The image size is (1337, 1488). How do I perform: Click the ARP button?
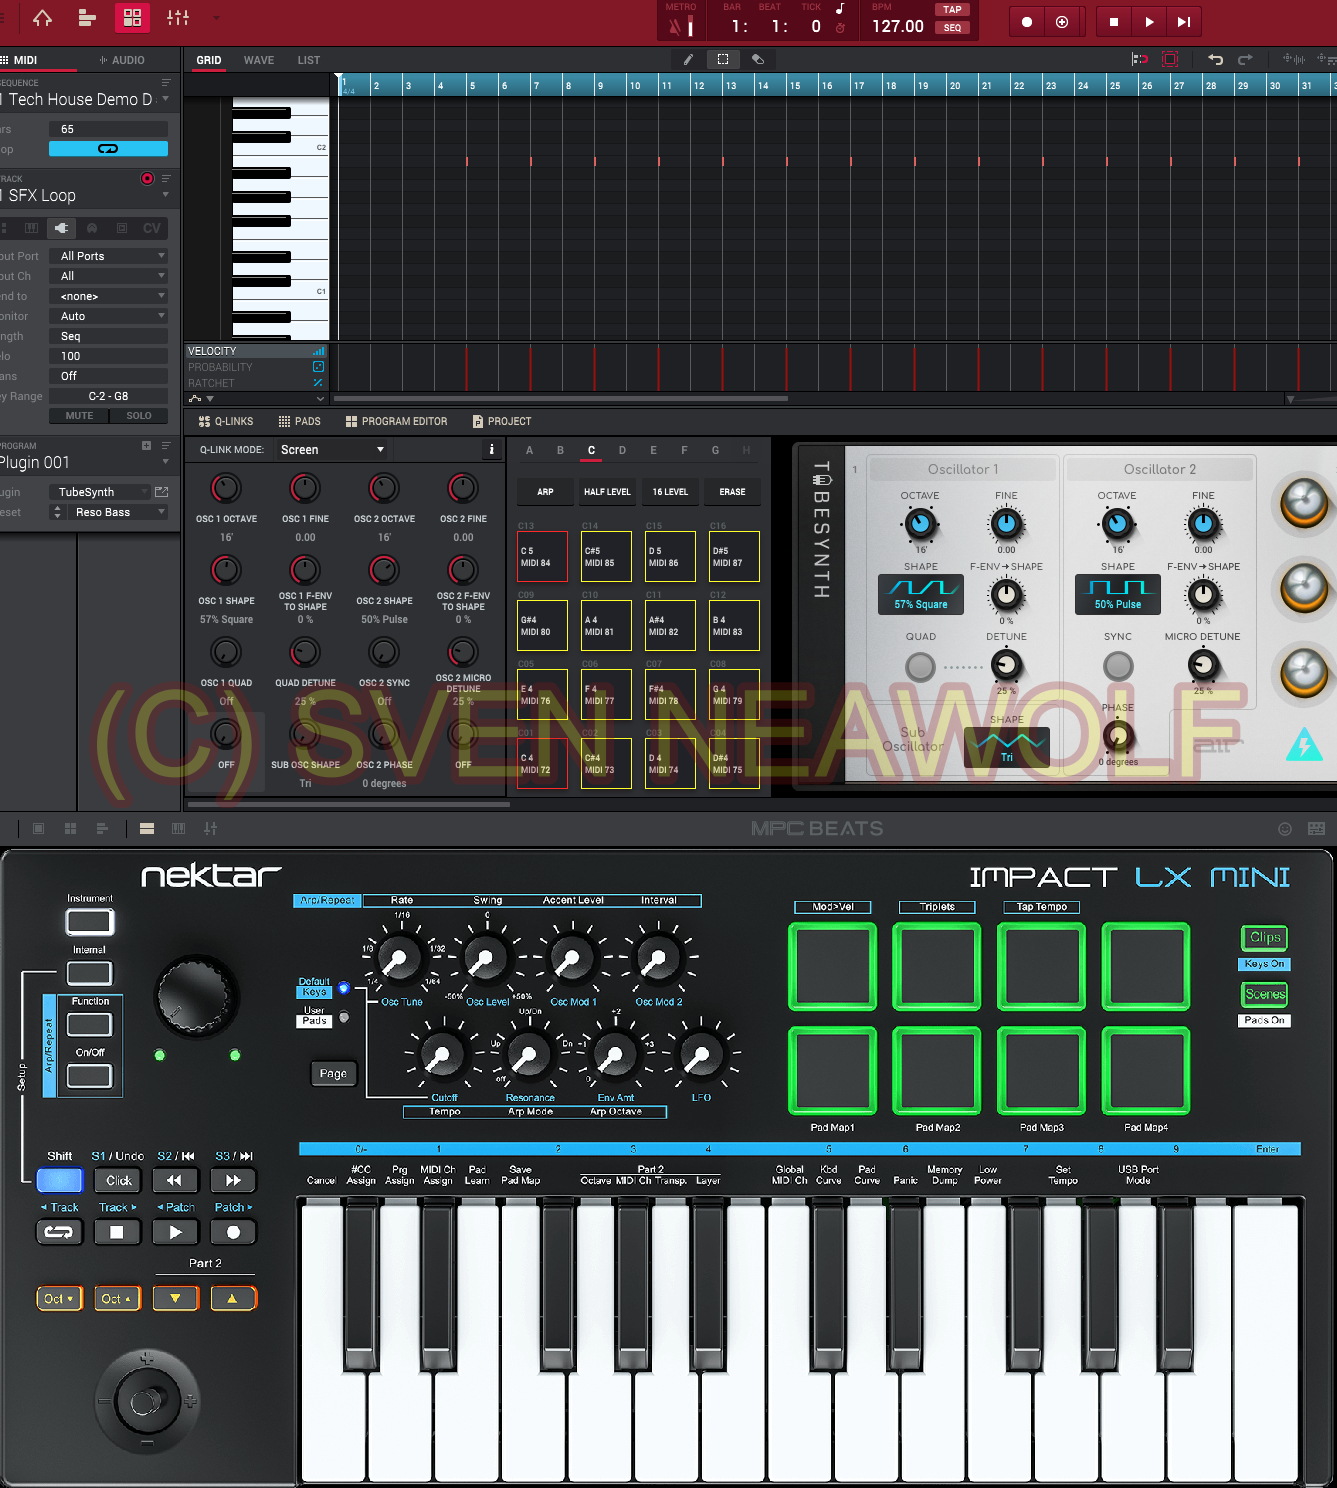[x=545, y=492]
